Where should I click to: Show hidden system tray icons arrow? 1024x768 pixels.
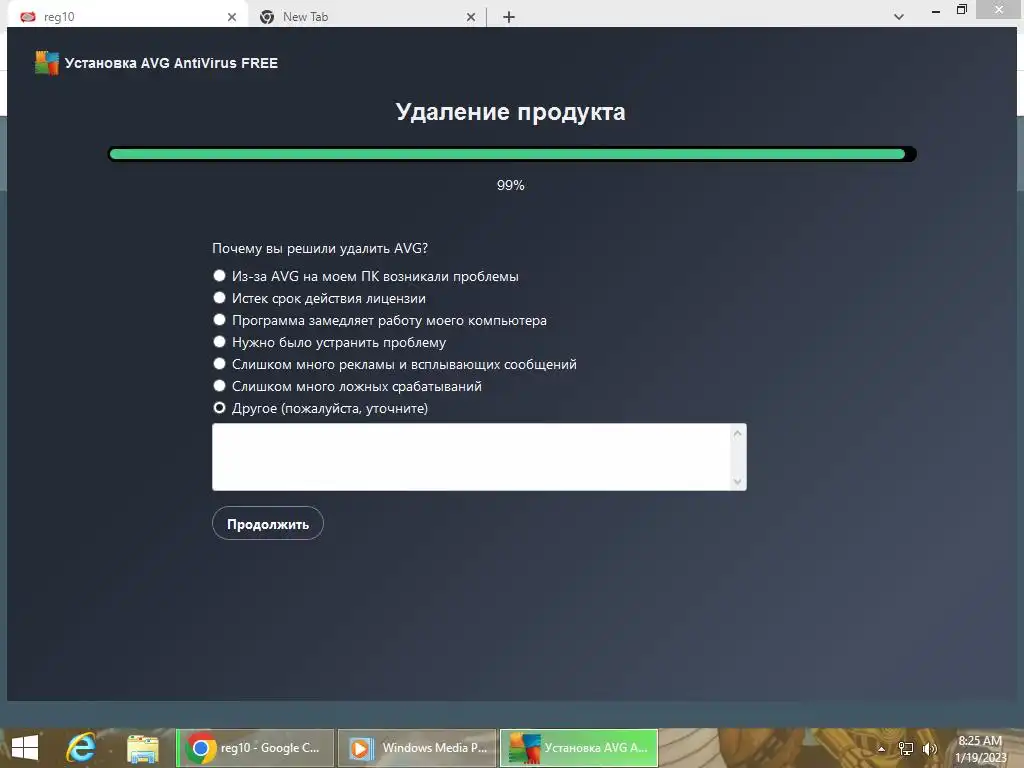882,748
